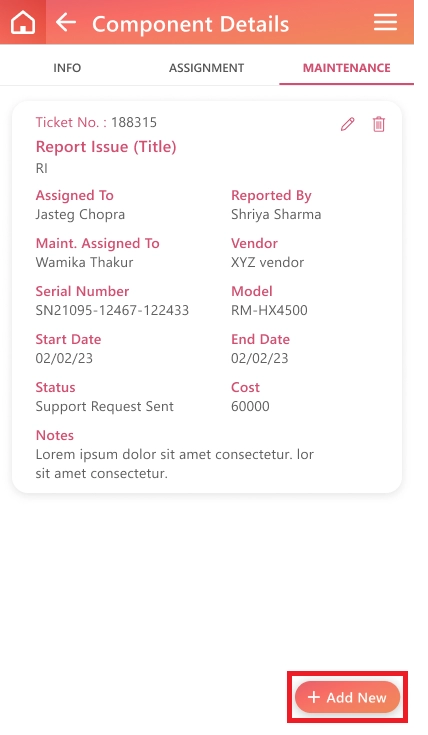The width and height of the screenshot is (428, 735).
Task: Tap the home icon in header
Action: click(x=23, y=22)
